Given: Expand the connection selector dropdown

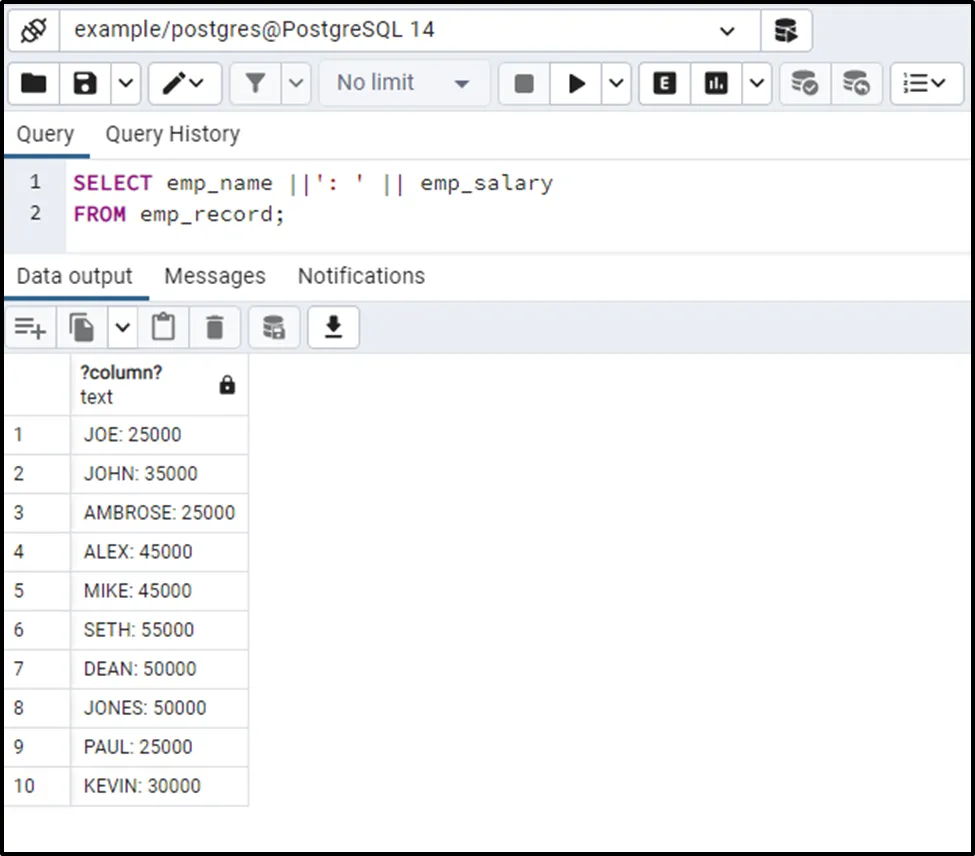Looking at the screenshot, I should click(727, 31).
